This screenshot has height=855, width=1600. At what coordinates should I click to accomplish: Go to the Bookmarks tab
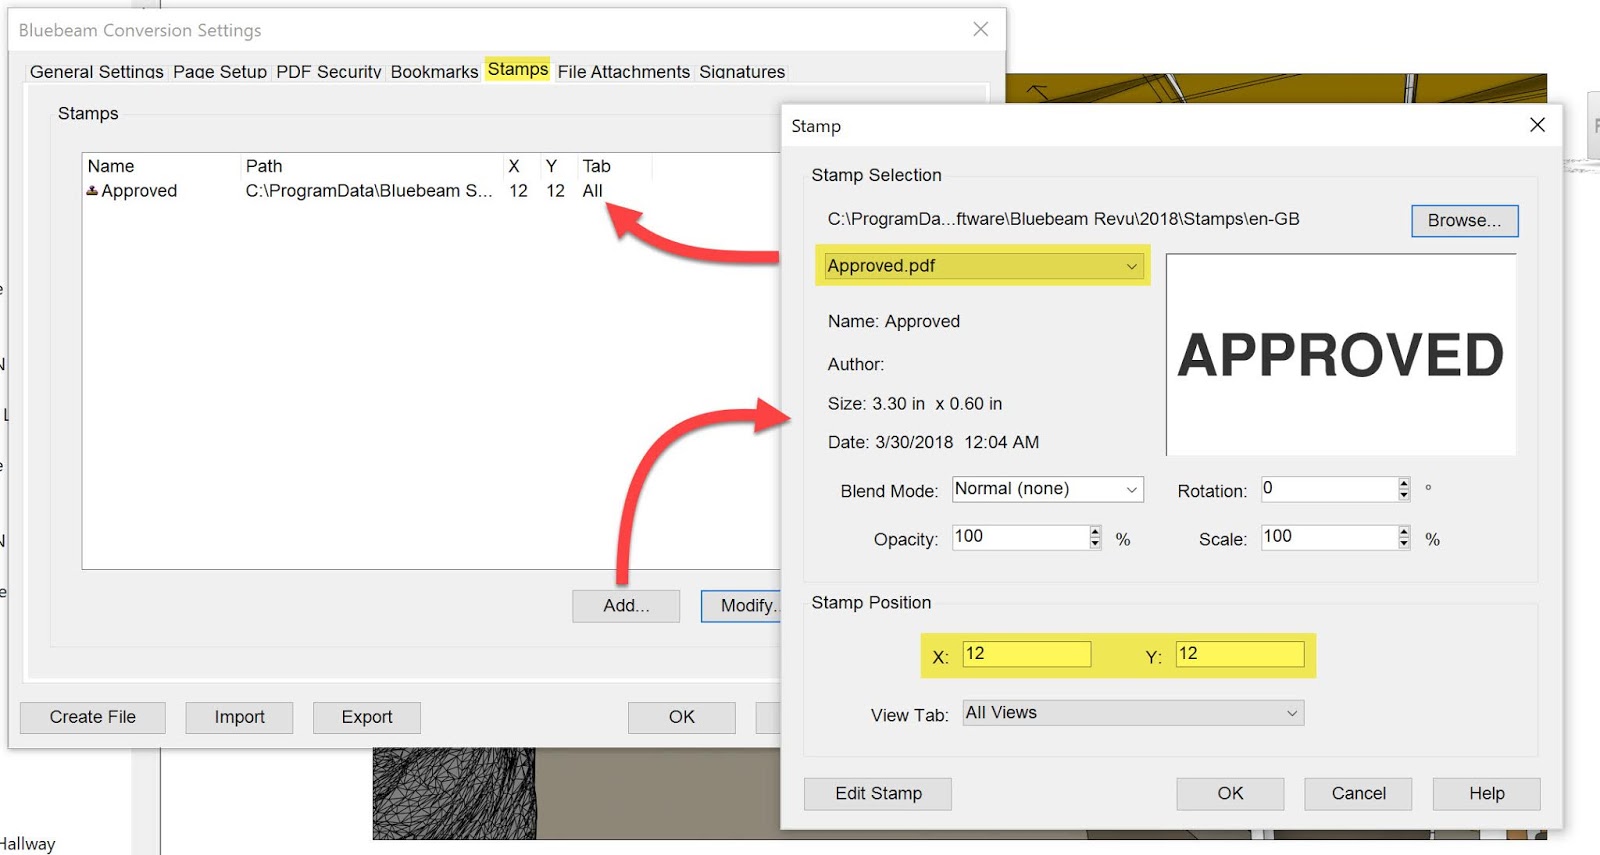(434, 71)
